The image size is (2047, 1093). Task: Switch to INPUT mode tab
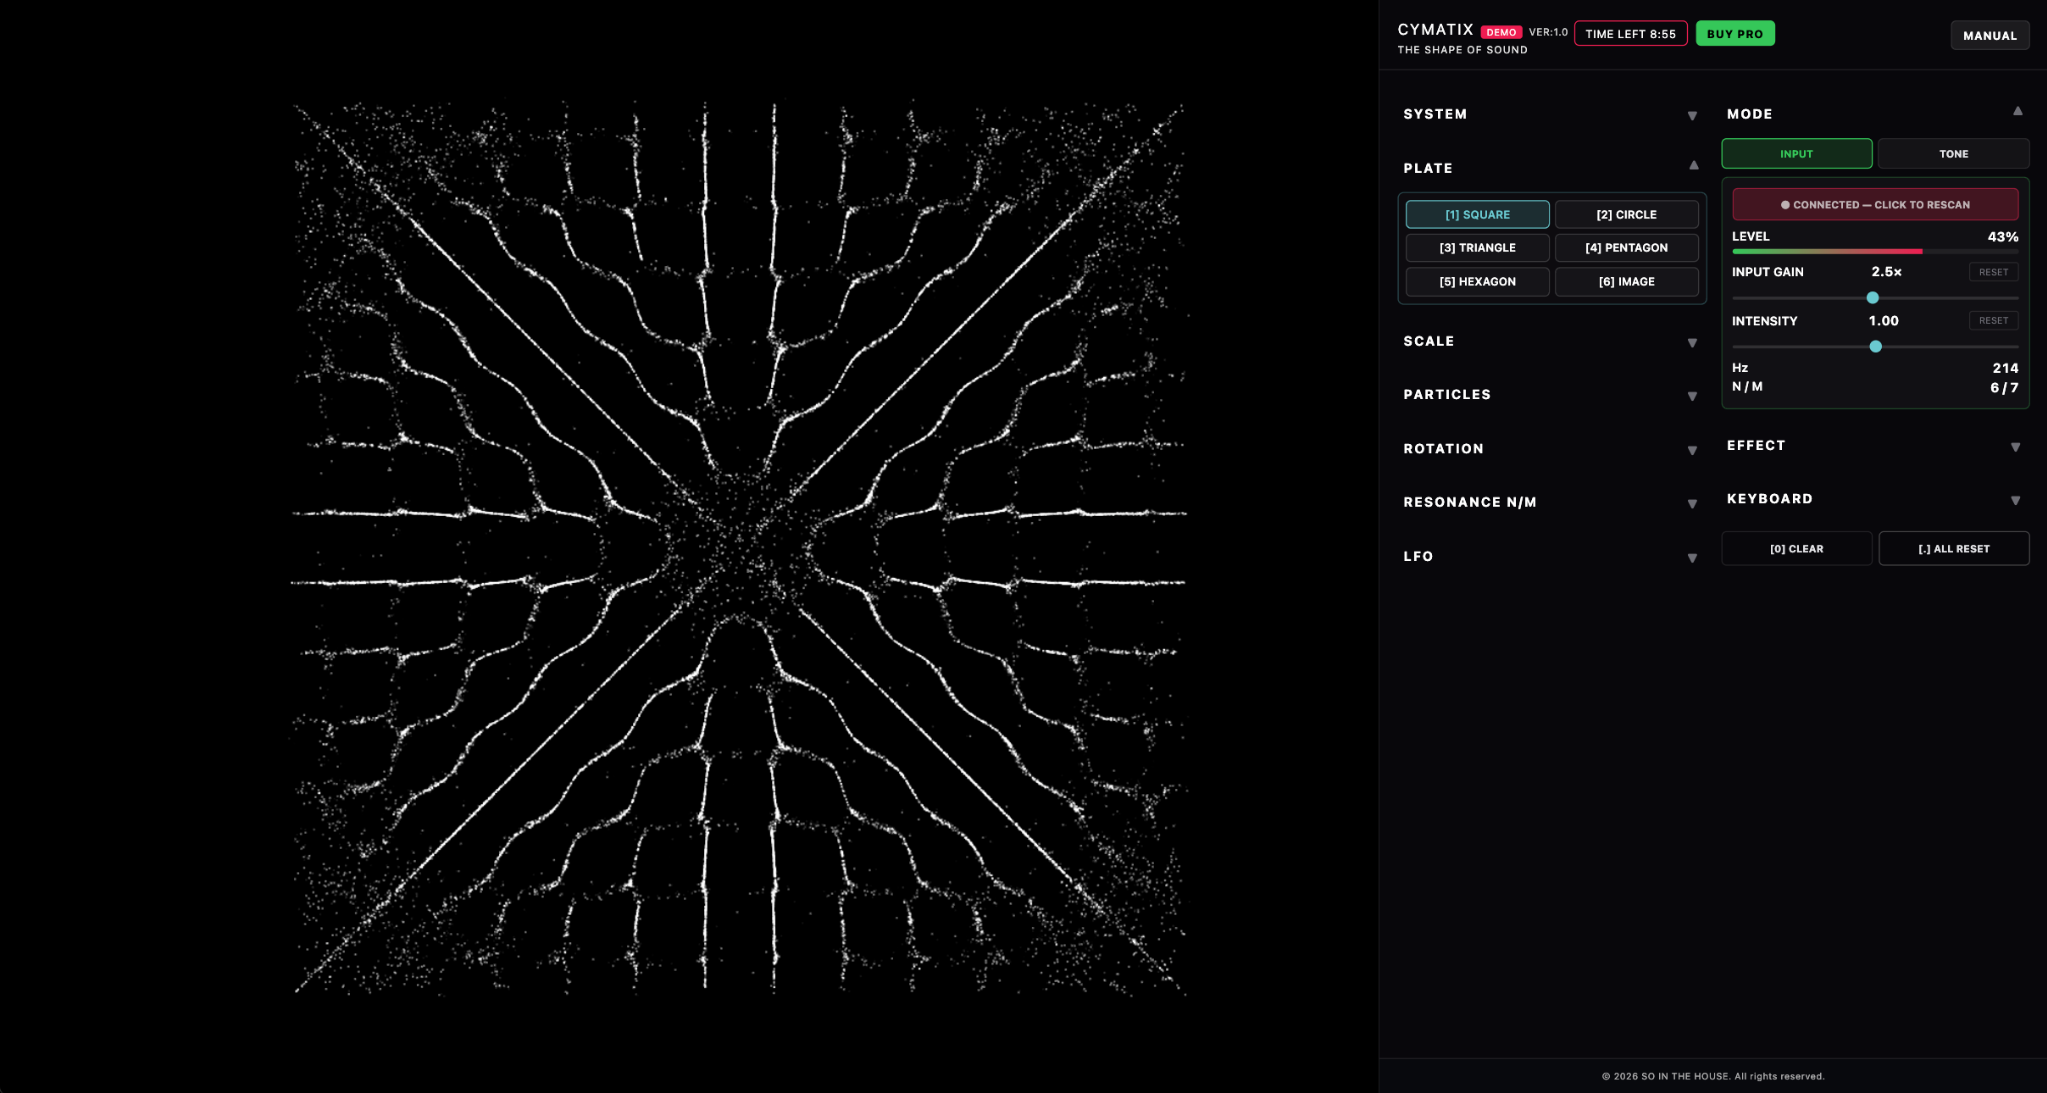coord(1796,154)
